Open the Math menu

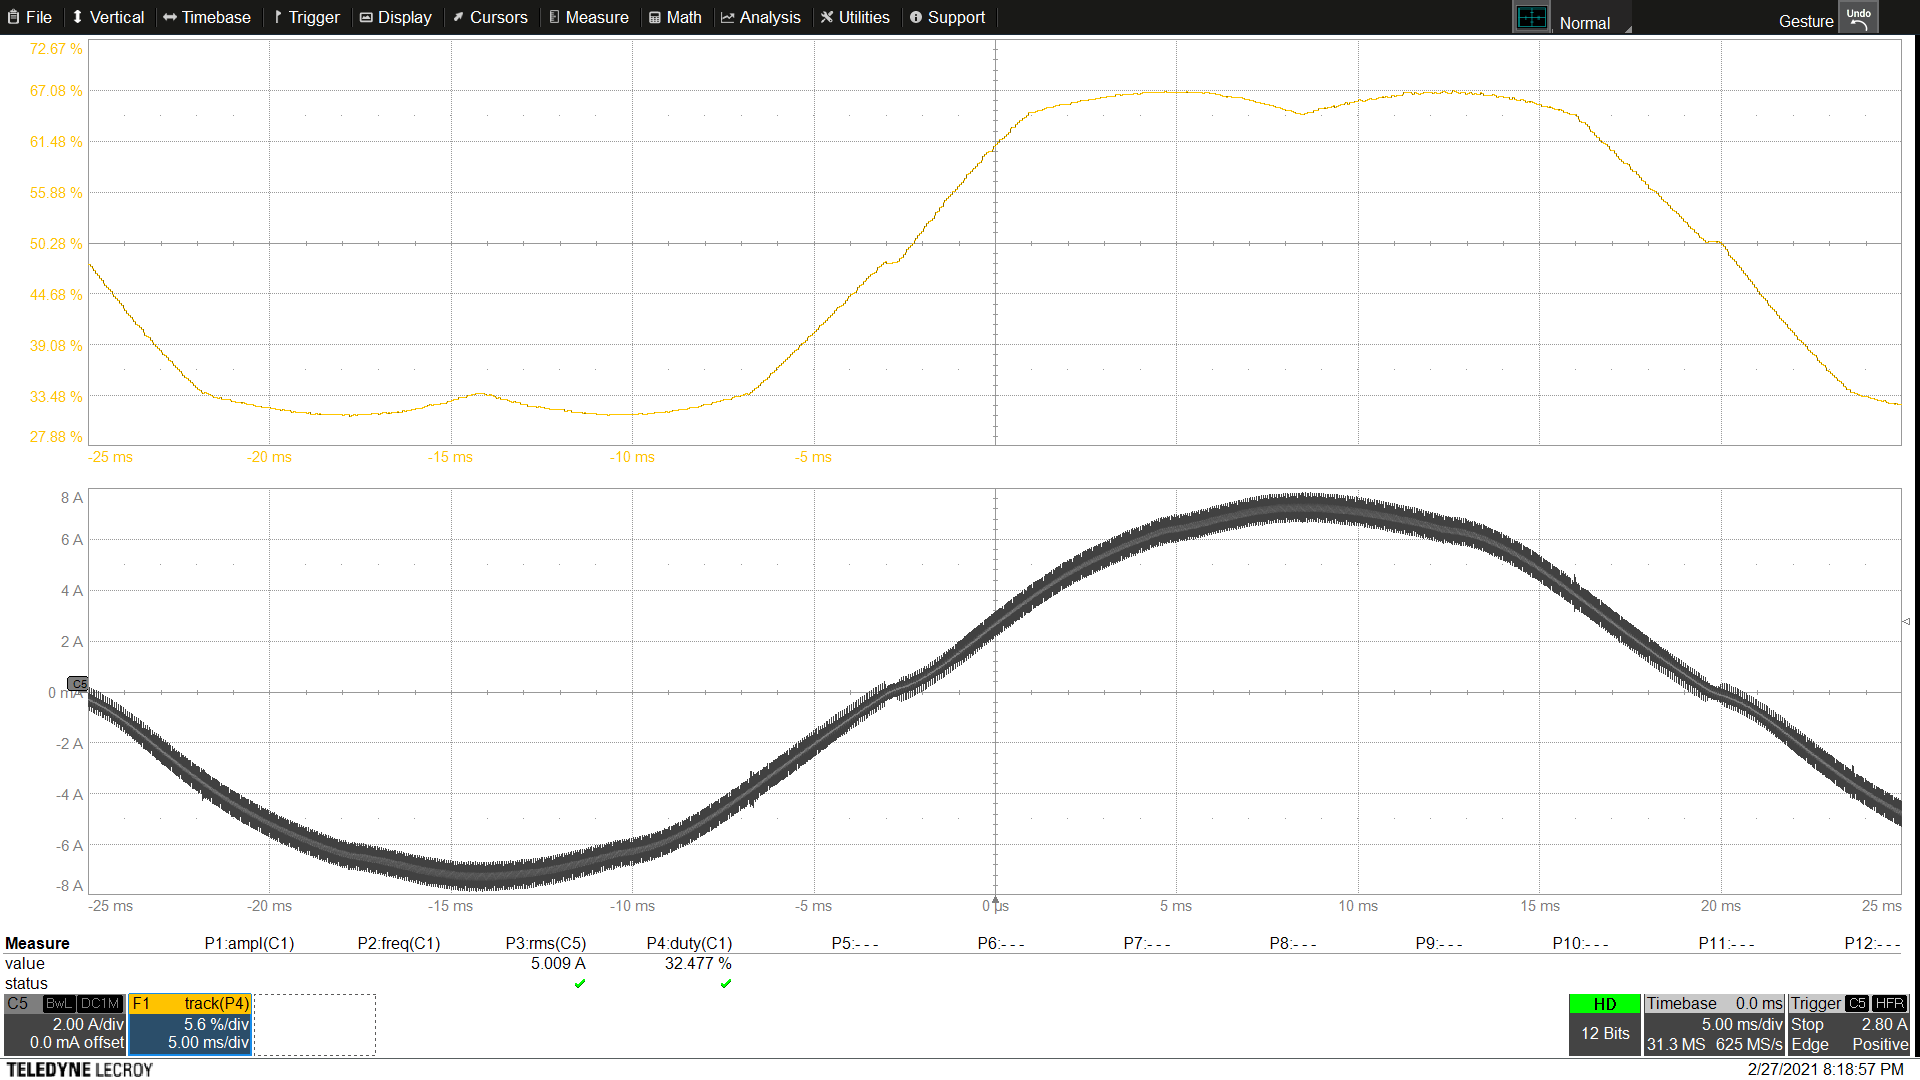coord(675,17)
